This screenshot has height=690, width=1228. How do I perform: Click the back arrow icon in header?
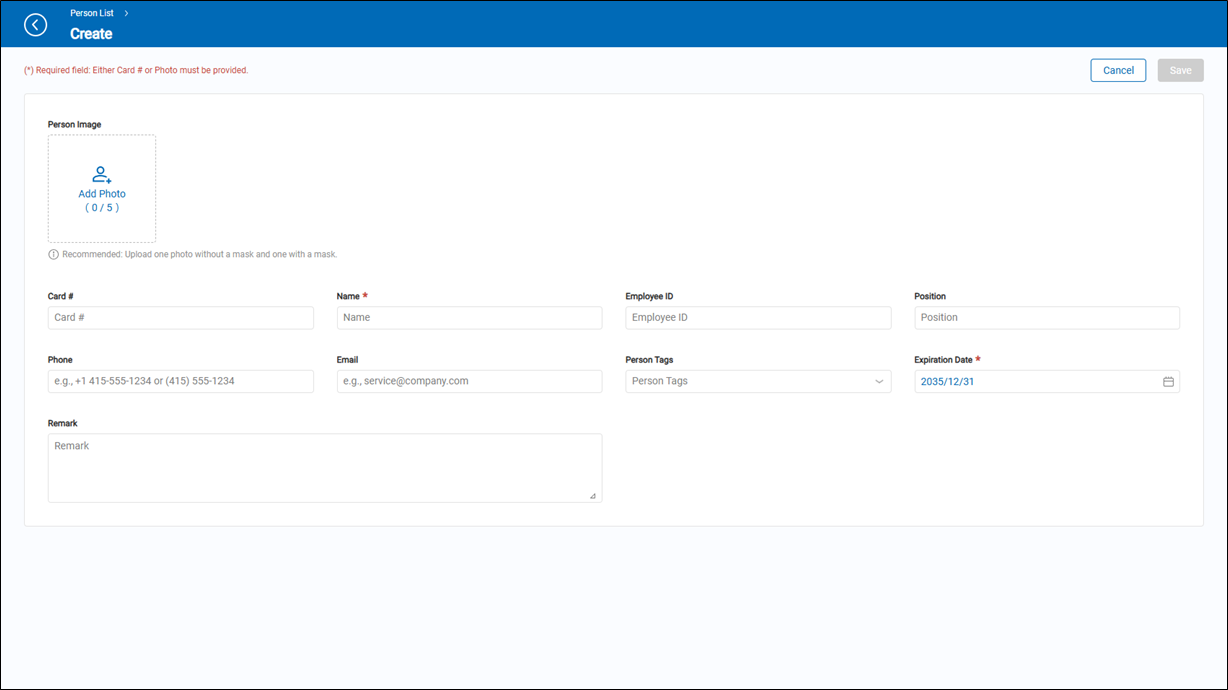pos(36,25)
